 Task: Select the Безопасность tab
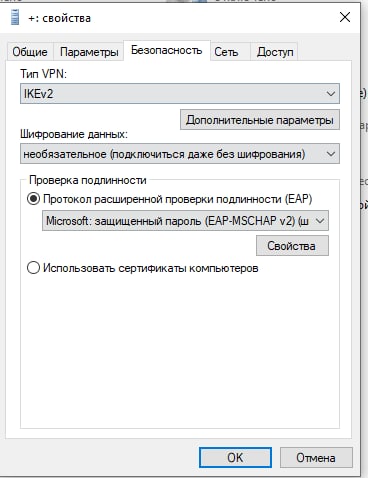point(167,50)
